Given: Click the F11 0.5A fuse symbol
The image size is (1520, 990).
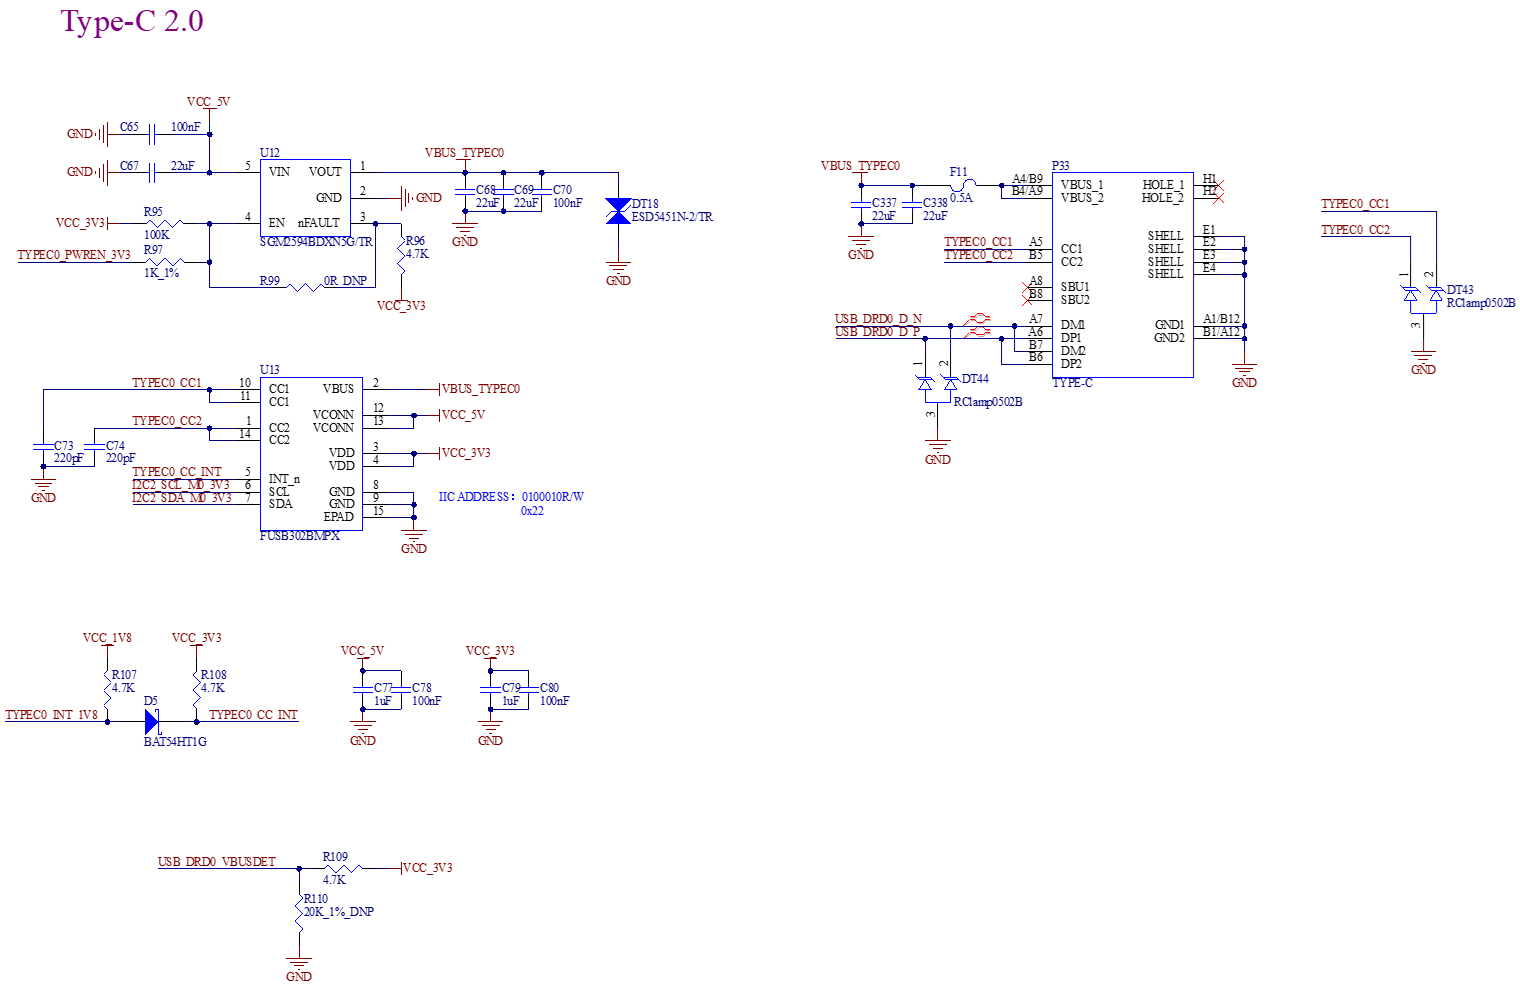Looking at the screenshot, I should coord(961,185).
